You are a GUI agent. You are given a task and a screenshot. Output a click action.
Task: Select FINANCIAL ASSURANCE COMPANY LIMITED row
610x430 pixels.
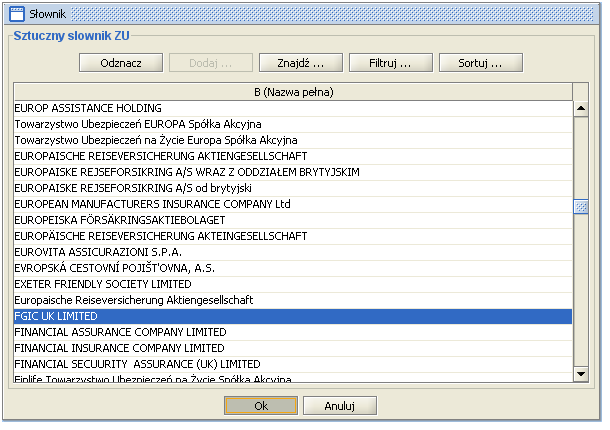click(x=293, y=332)
